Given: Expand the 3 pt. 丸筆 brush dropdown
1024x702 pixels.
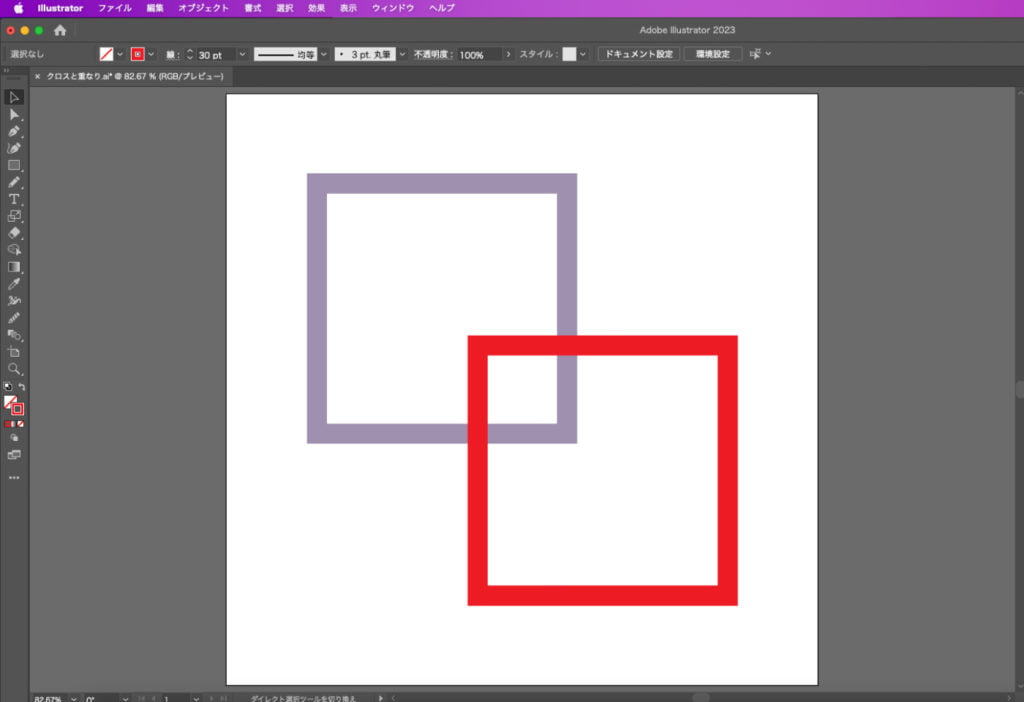Looking at the screenshot, I should point(403,54).
